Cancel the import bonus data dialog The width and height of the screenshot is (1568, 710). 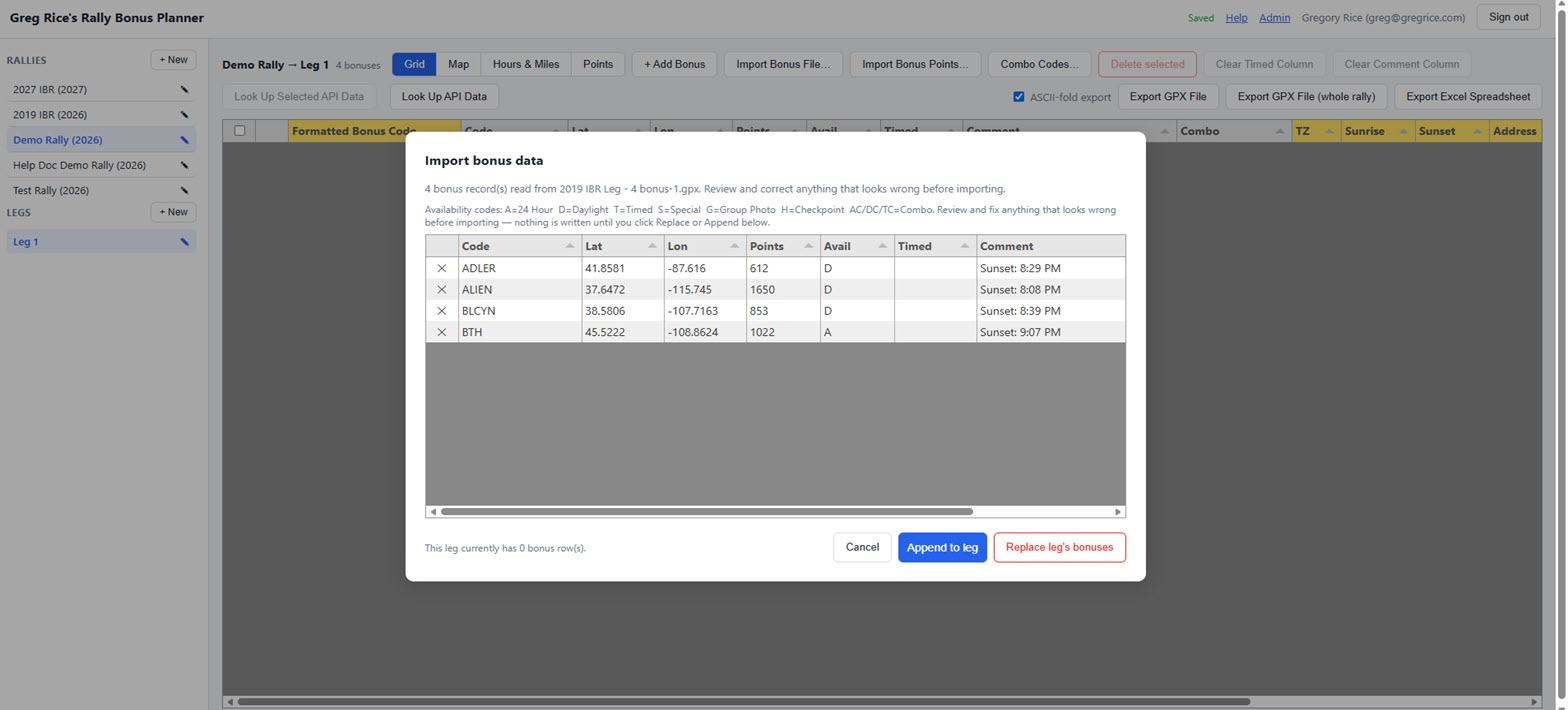click(x=862, y=547)
